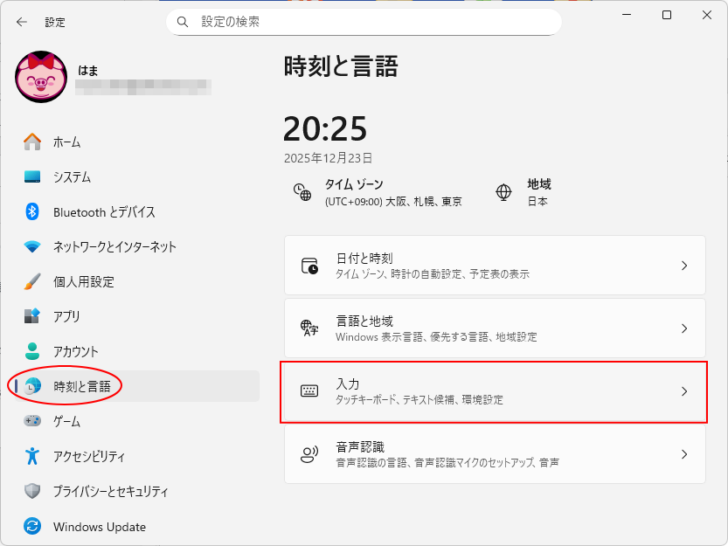Open アクセシビリティ in the sidebar
The width and height of the screenshot is (728, 546).
136,456
